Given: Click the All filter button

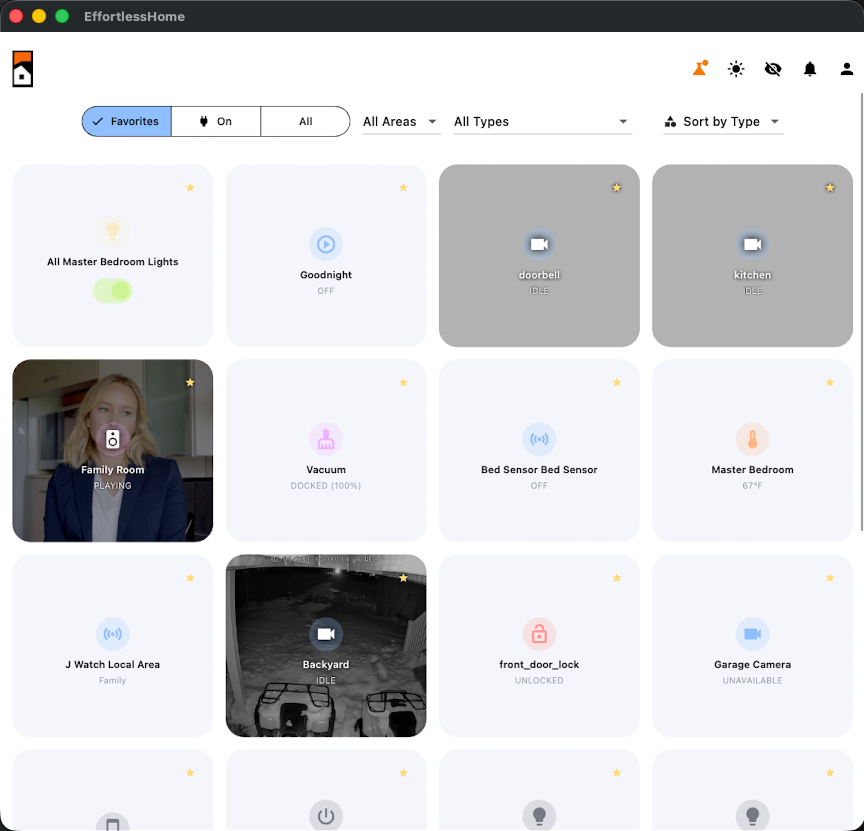Looking at the screenshot, I should (305, 121).
